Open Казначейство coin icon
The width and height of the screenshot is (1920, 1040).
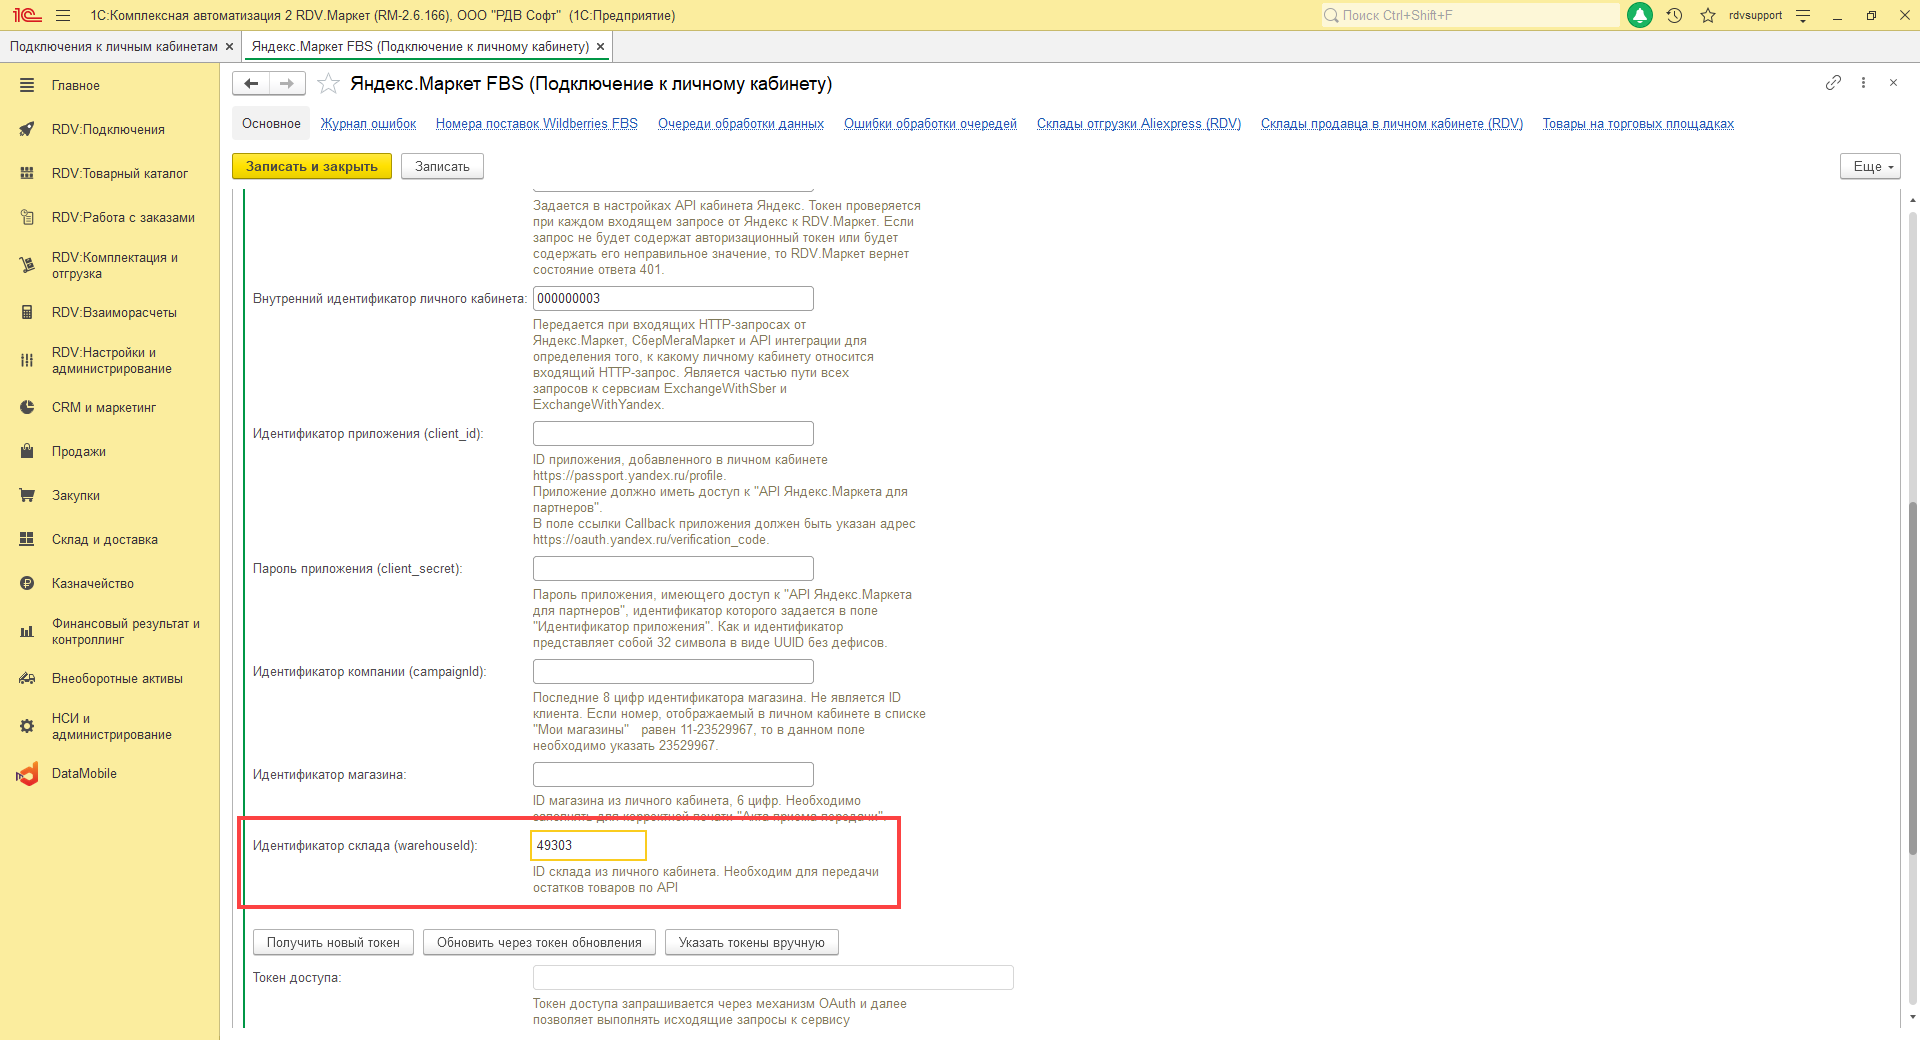[x=27, y=584]
